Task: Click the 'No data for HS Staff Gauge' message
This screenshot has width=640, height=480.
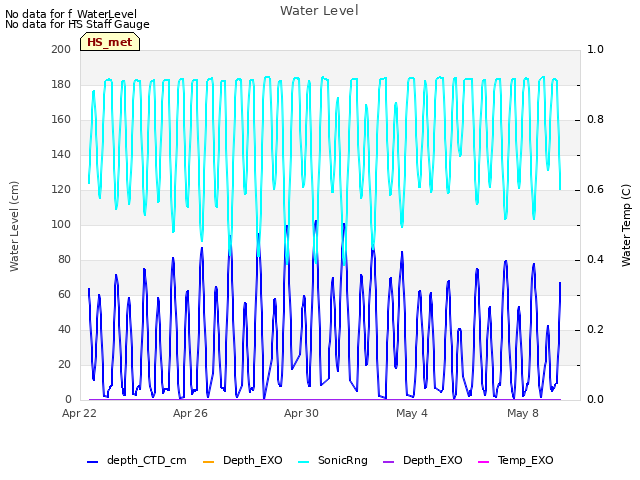Action: 77,24
